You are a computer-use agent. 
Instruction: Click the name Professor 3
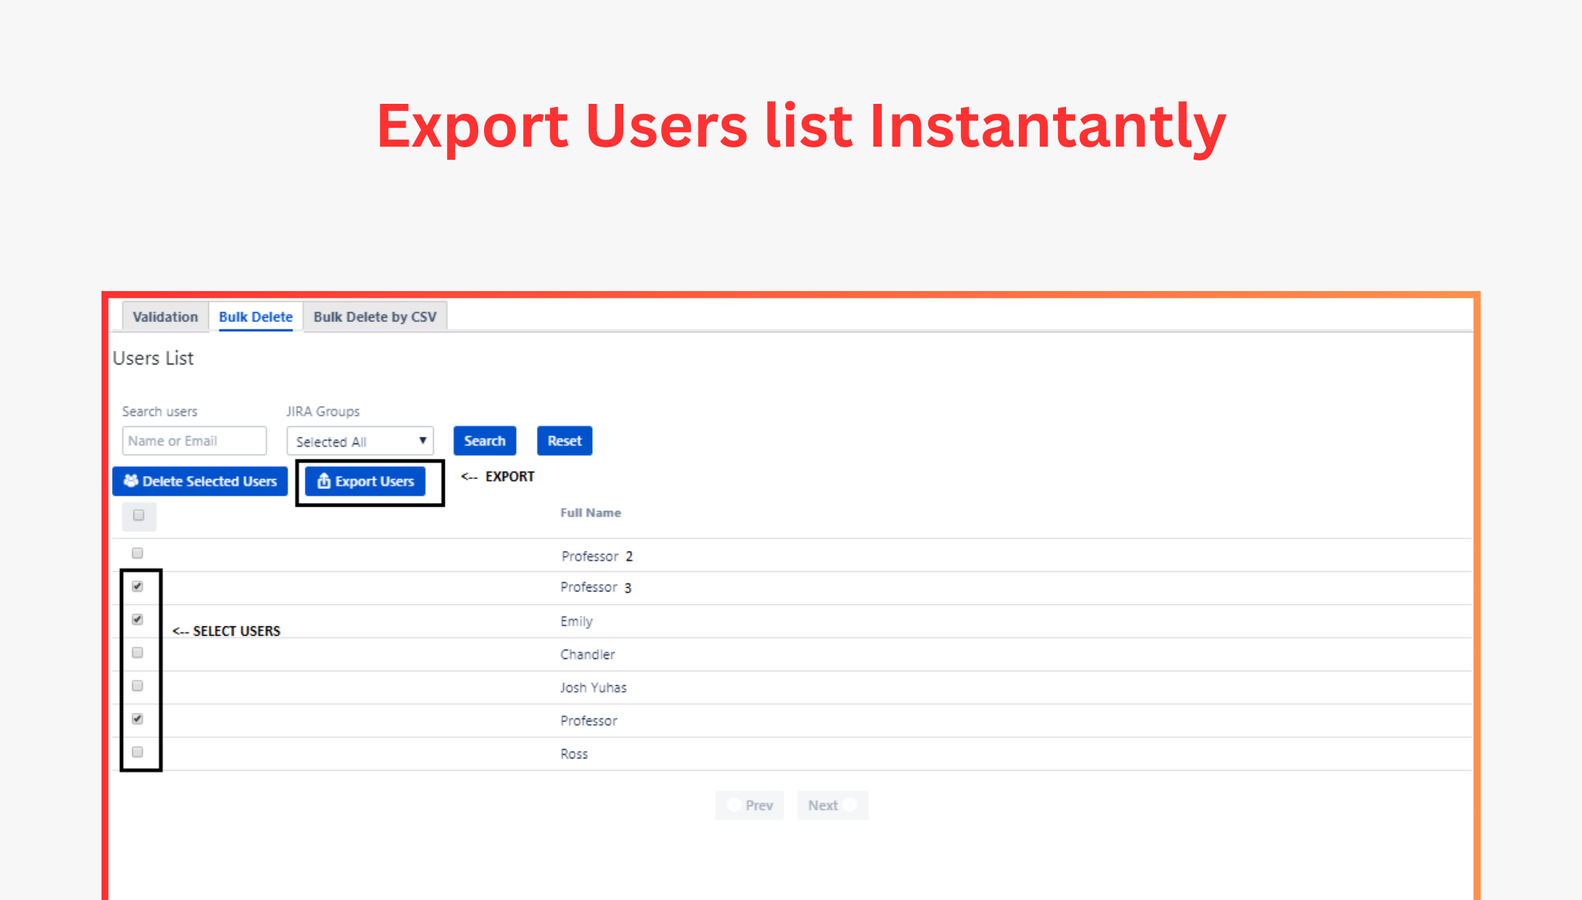click(x=596, y=588)
